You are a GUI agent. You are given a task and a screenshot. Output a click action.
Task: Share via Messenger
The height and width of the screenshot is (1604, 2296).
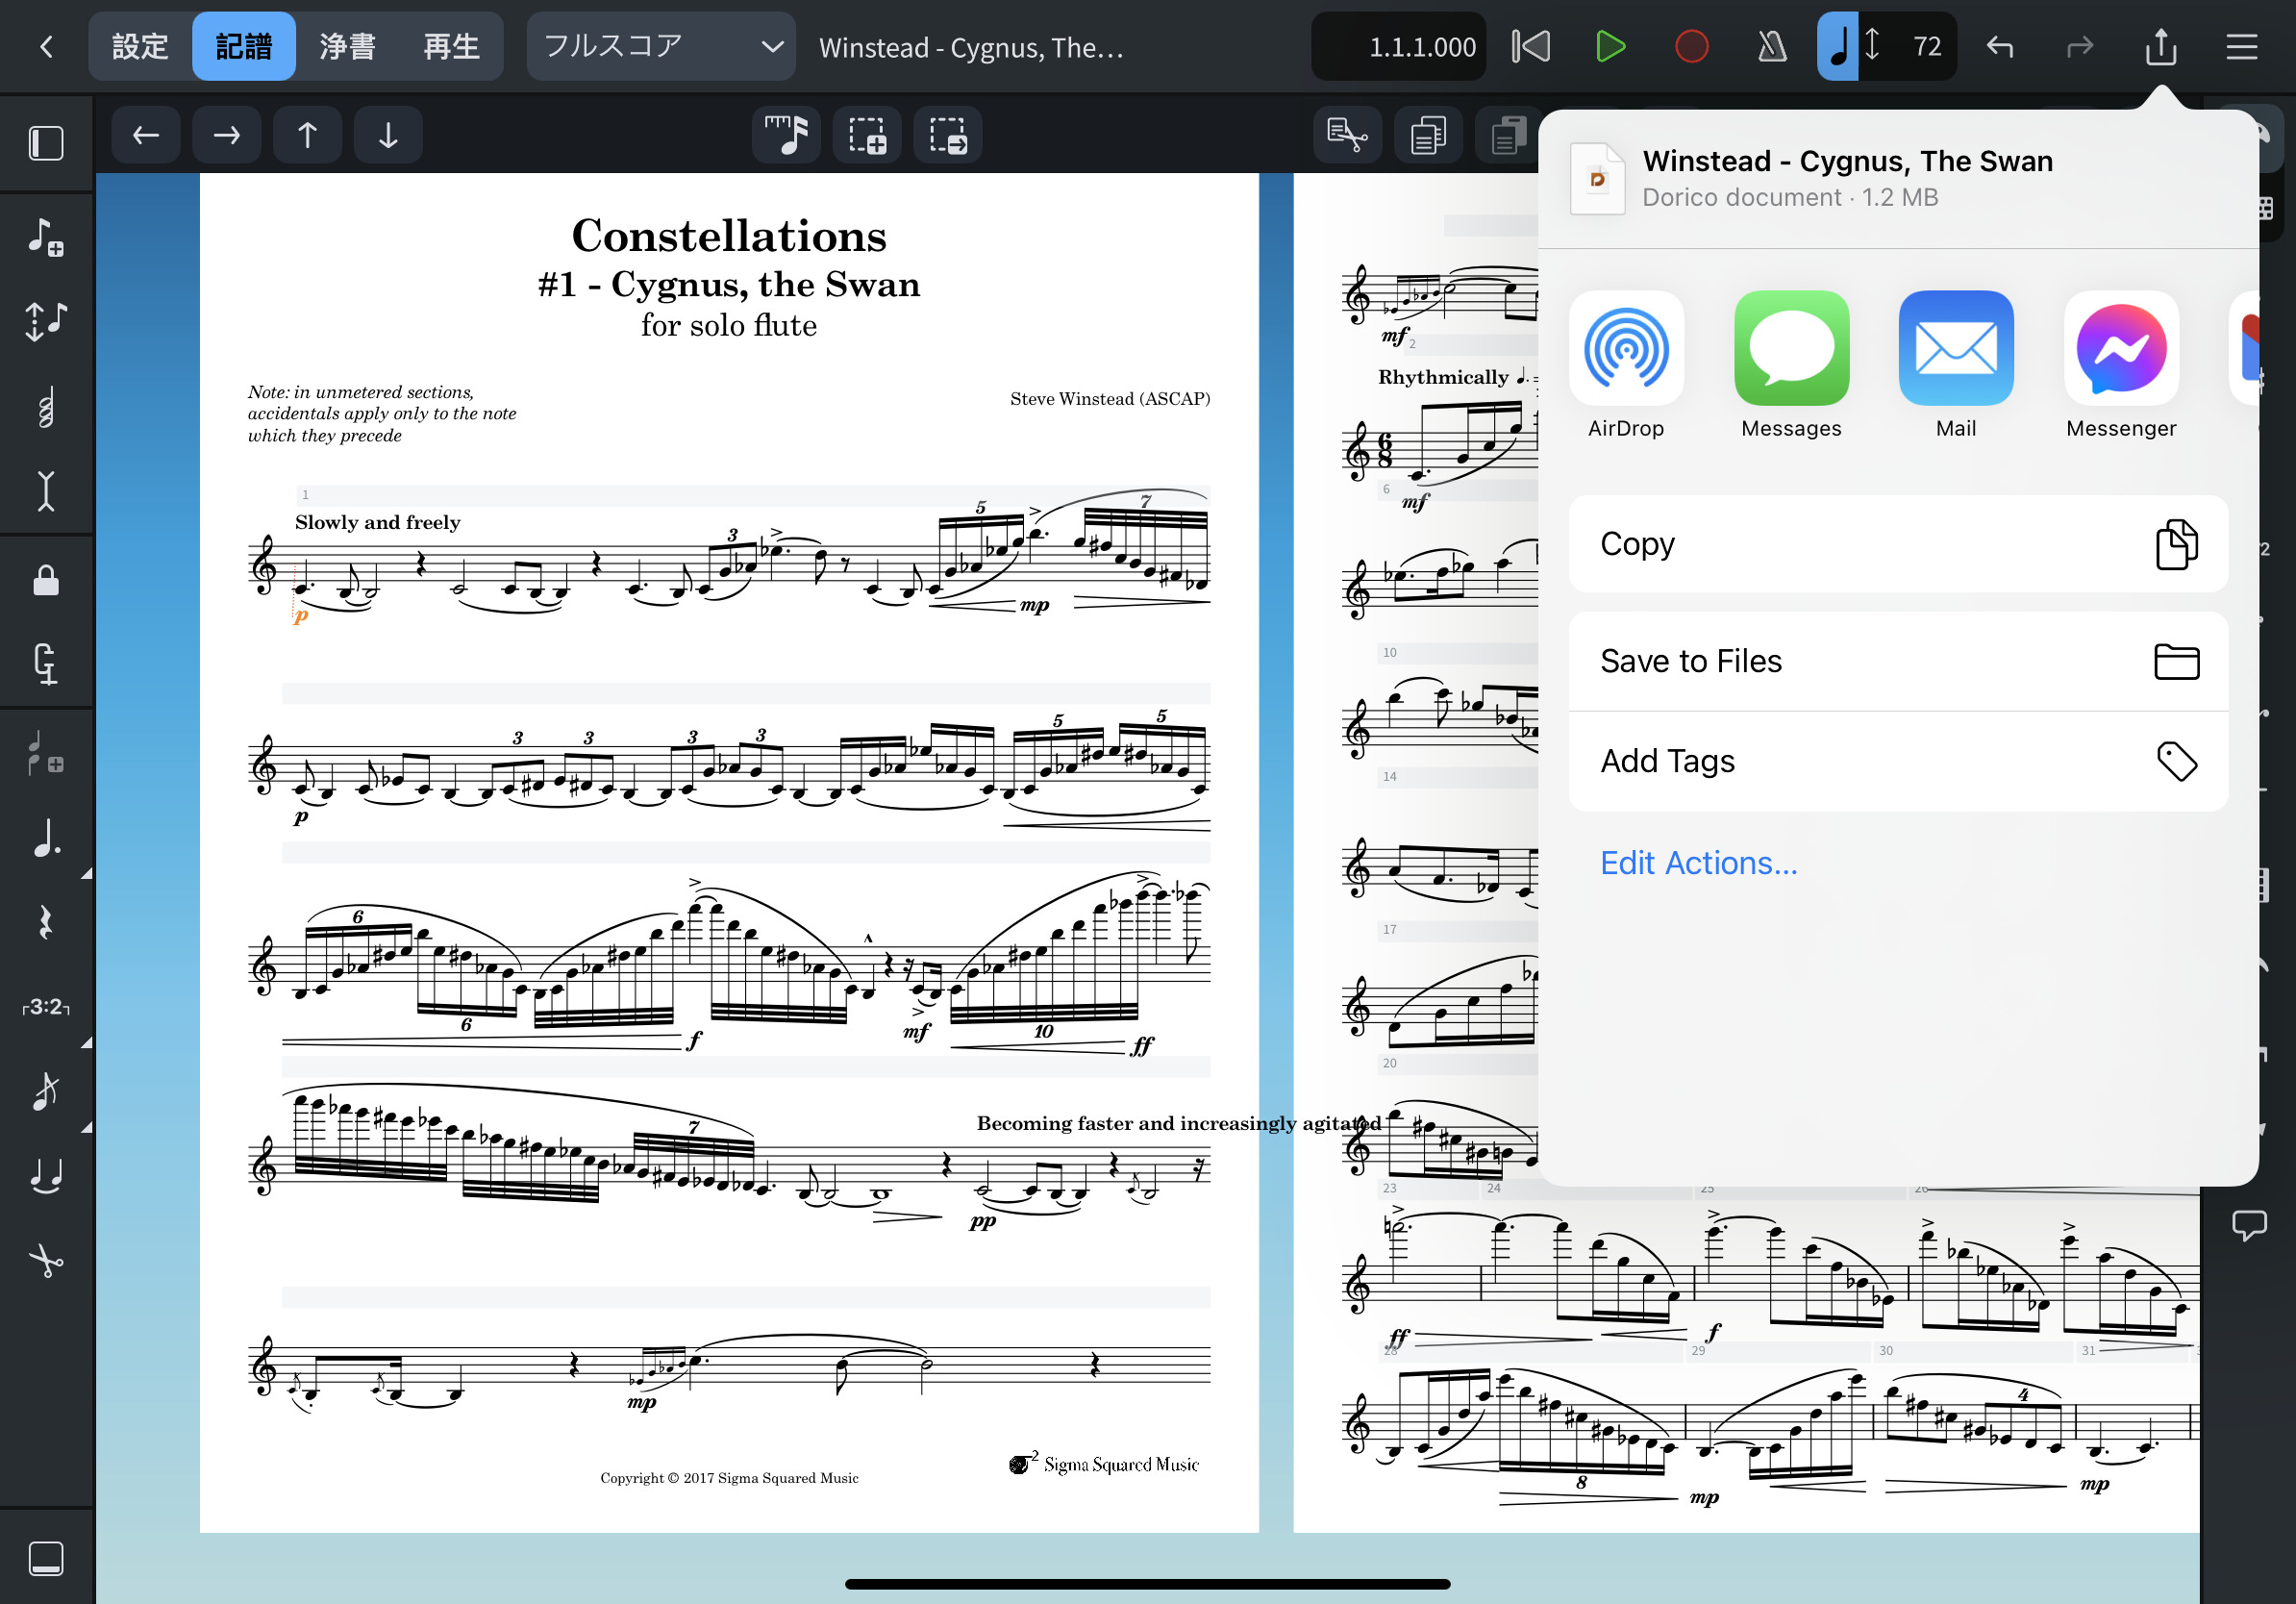pyautogui.click(x=2121, y=364)
